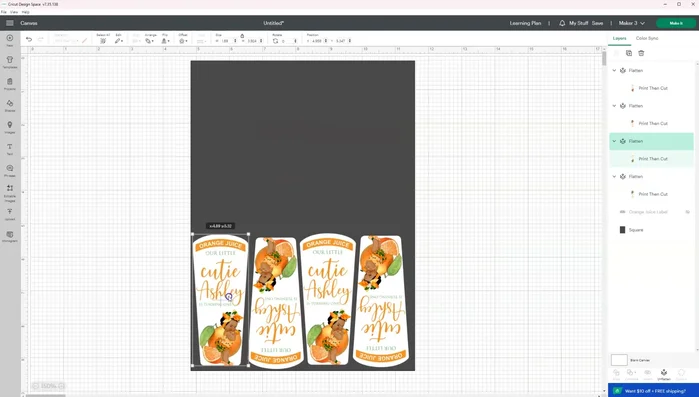Click the dark Square layer swatch
This screenshot has width=699, height=397.
[x=622, y=230]
